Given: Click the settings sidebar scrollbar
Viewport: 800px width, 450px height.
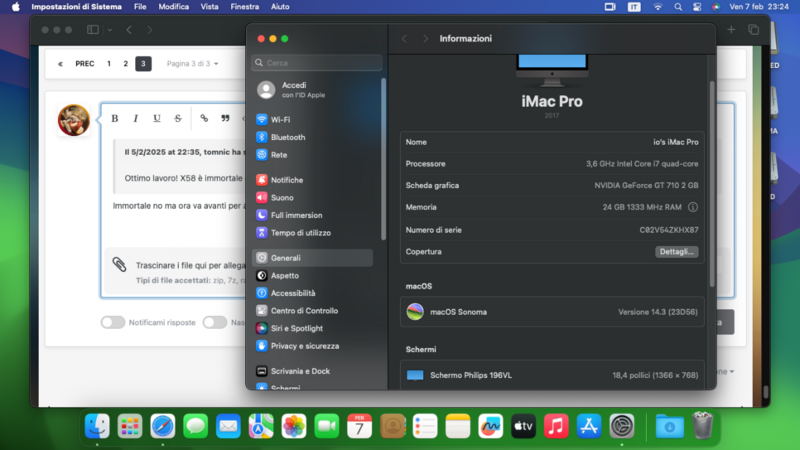Looking at the screenshot, I should pos(383,160).
